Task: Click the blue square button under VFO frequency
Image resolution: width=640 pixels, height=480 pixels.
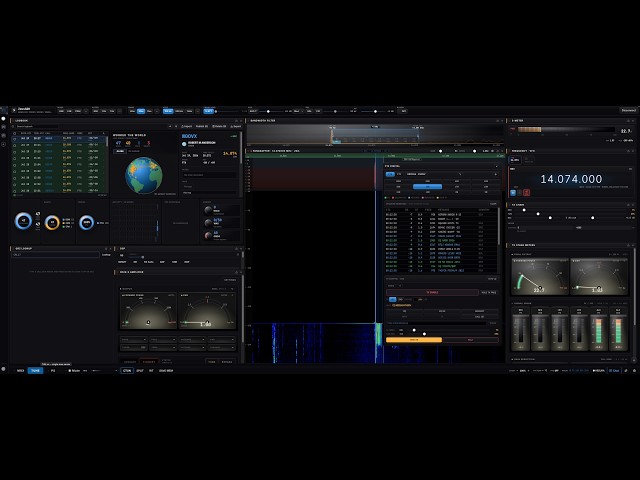Action: (x=513, y=192)
